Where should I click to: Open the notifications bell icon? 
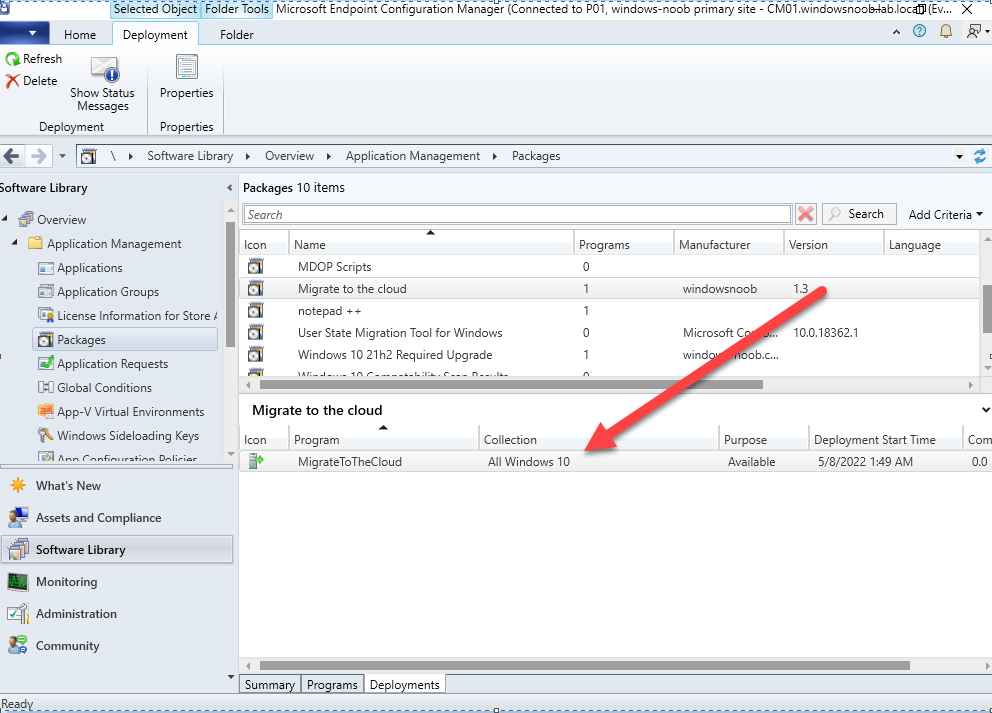pyautogui.click(x=946, y=31)
